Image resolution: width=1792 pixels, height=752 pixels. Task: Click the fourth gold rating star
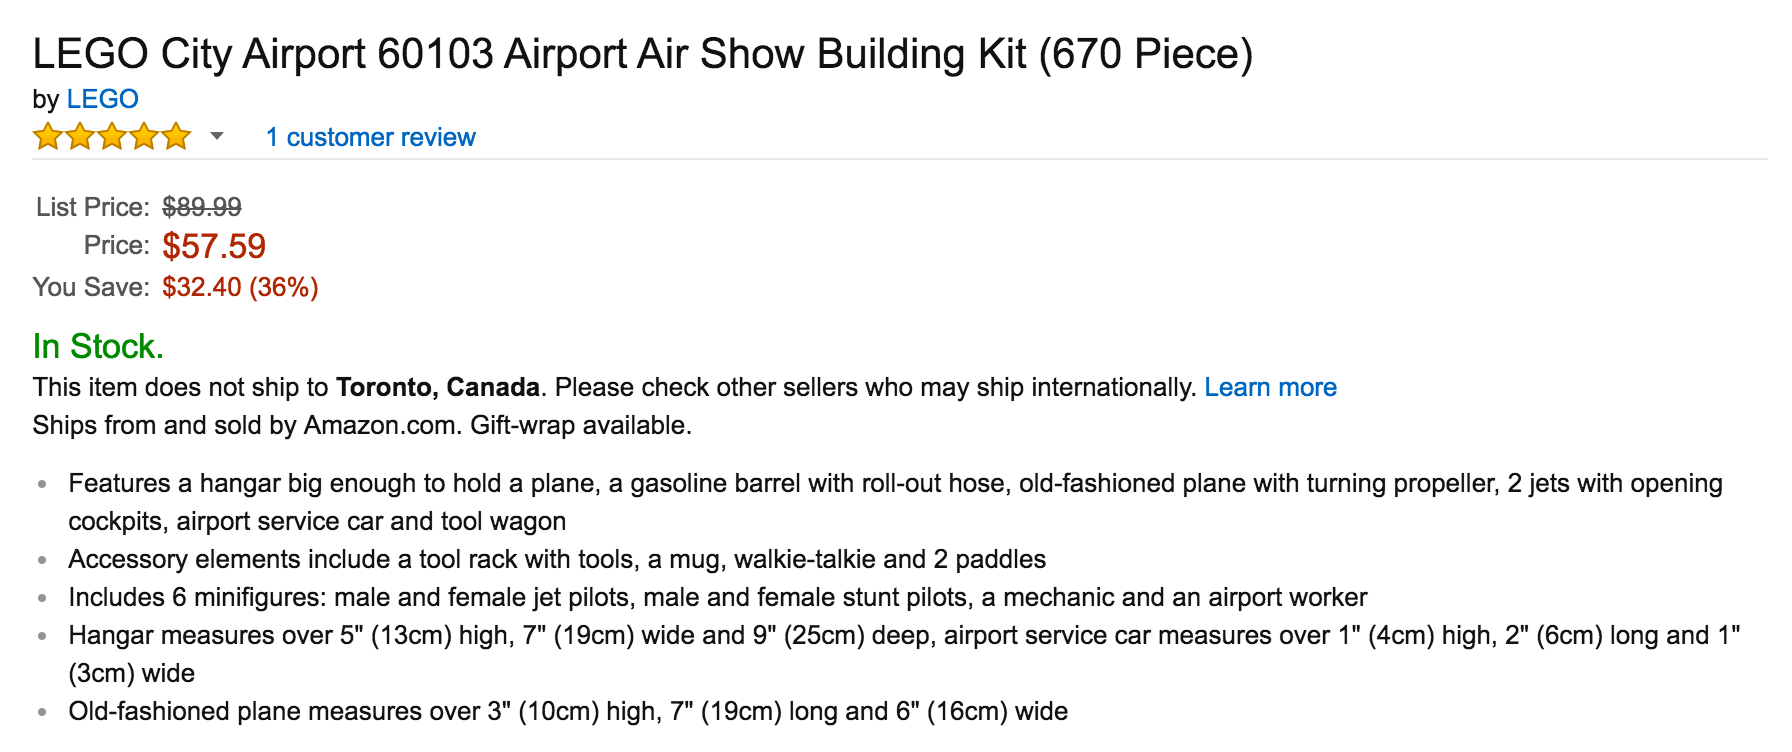coord(144,137)
